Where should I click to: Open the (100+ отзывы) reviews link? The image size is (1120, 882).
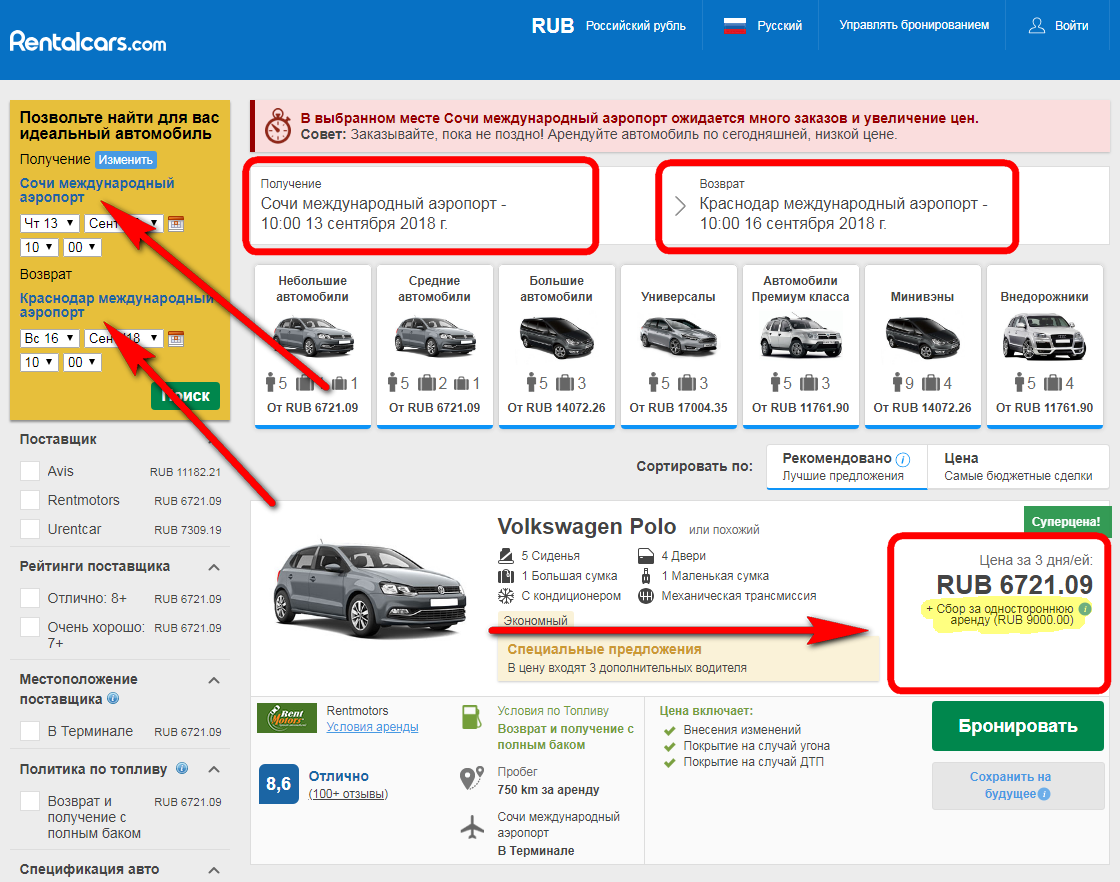pos(348,794)
